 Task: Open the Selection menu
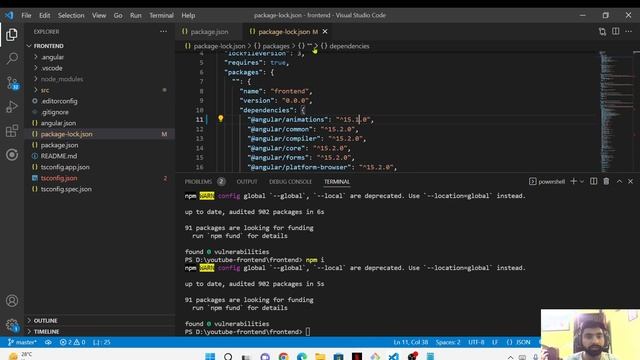(x=71, y=15)
